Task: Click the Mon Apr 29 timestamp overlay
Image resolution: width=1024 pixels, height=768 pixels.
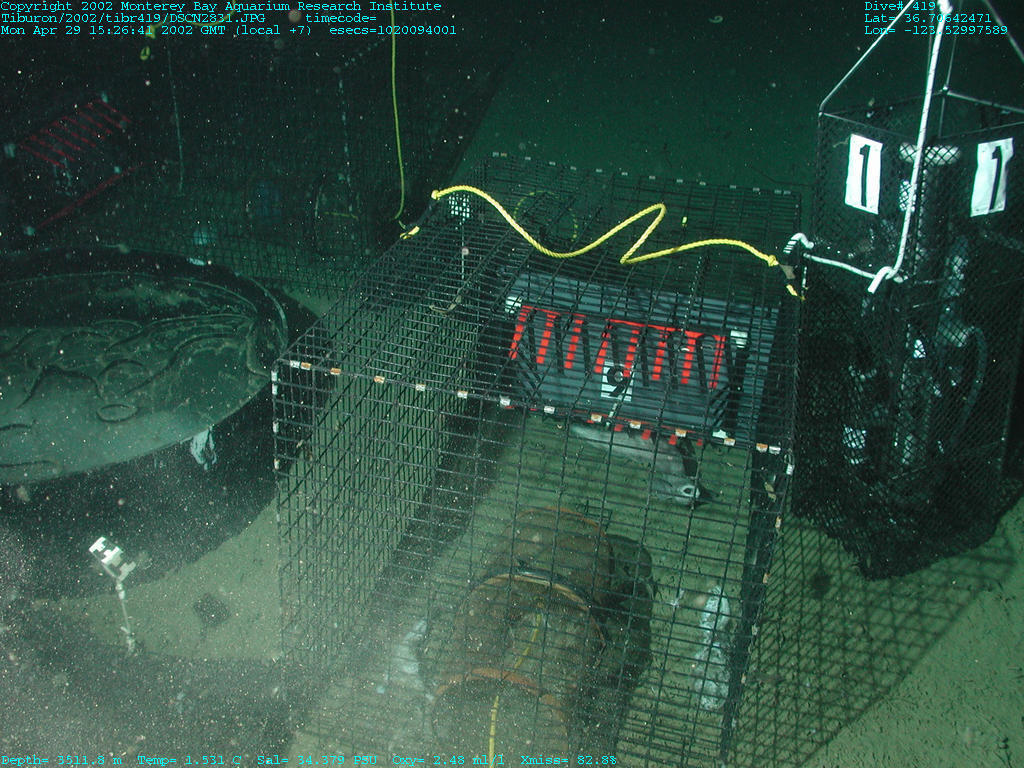Action: [x=157, y=30]
